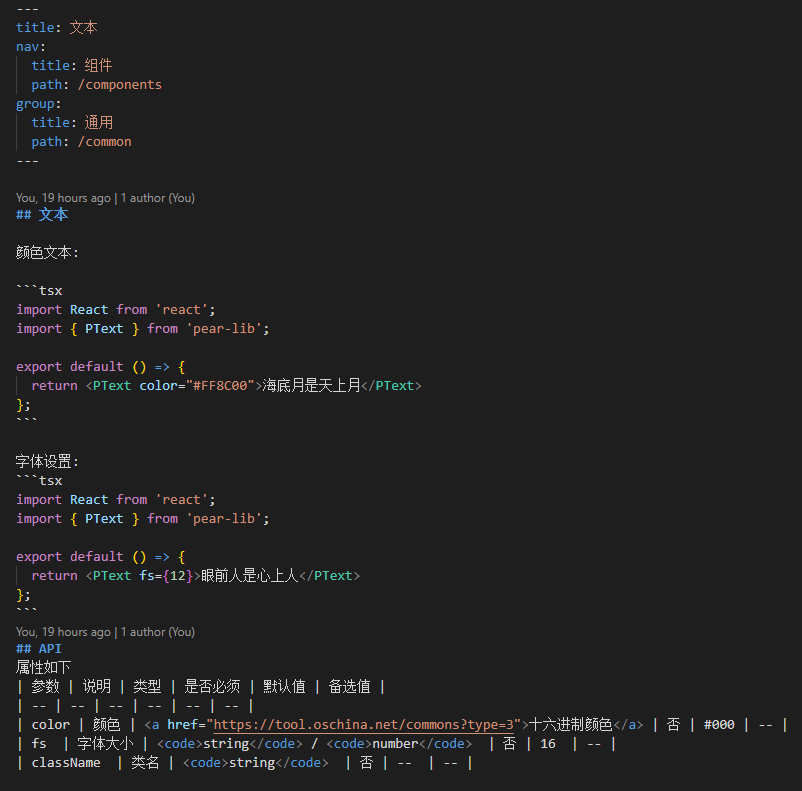Click the '十六进制颜色' anchor text

click(570, 724)
